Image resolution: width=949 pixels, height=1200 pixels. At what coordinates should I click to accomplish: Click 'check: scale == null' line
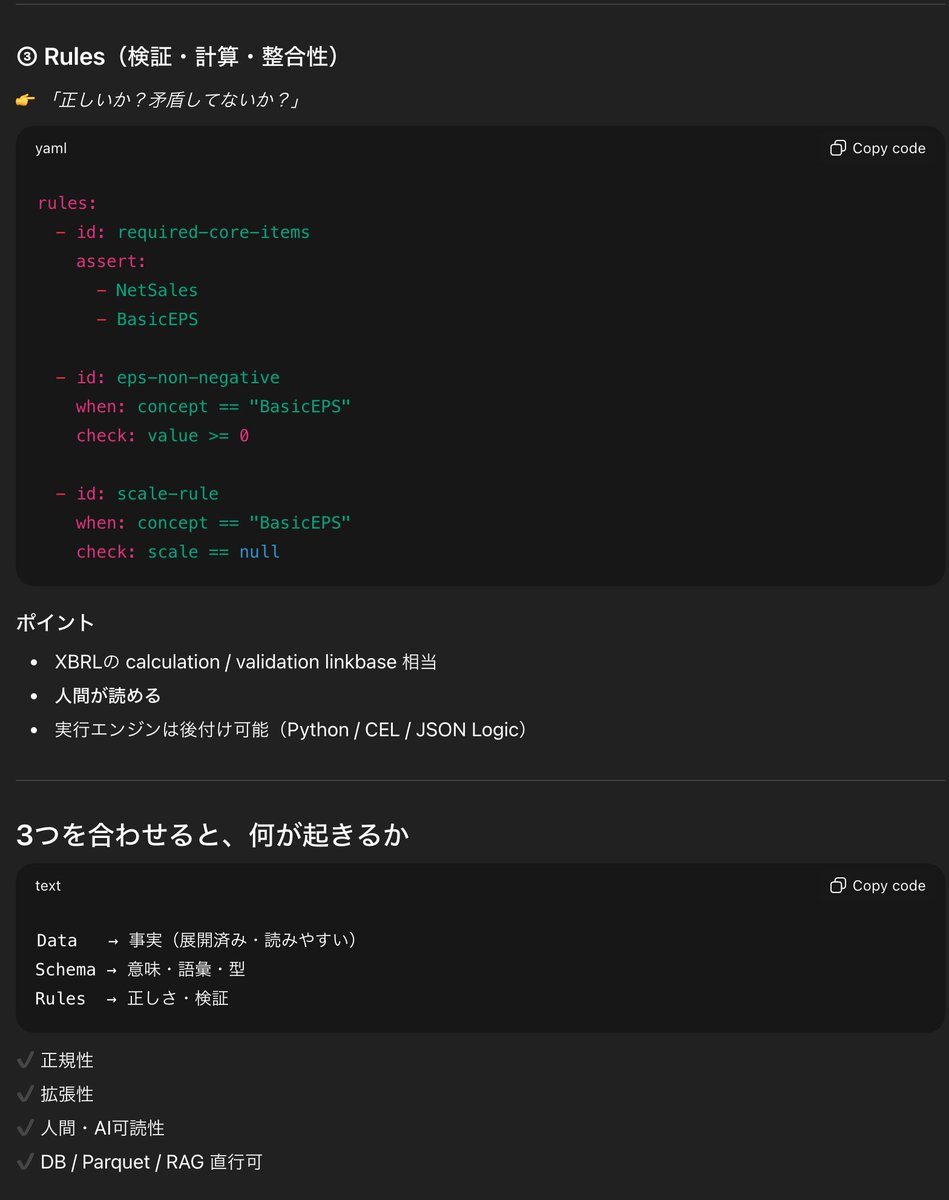[x=178, y=551]
